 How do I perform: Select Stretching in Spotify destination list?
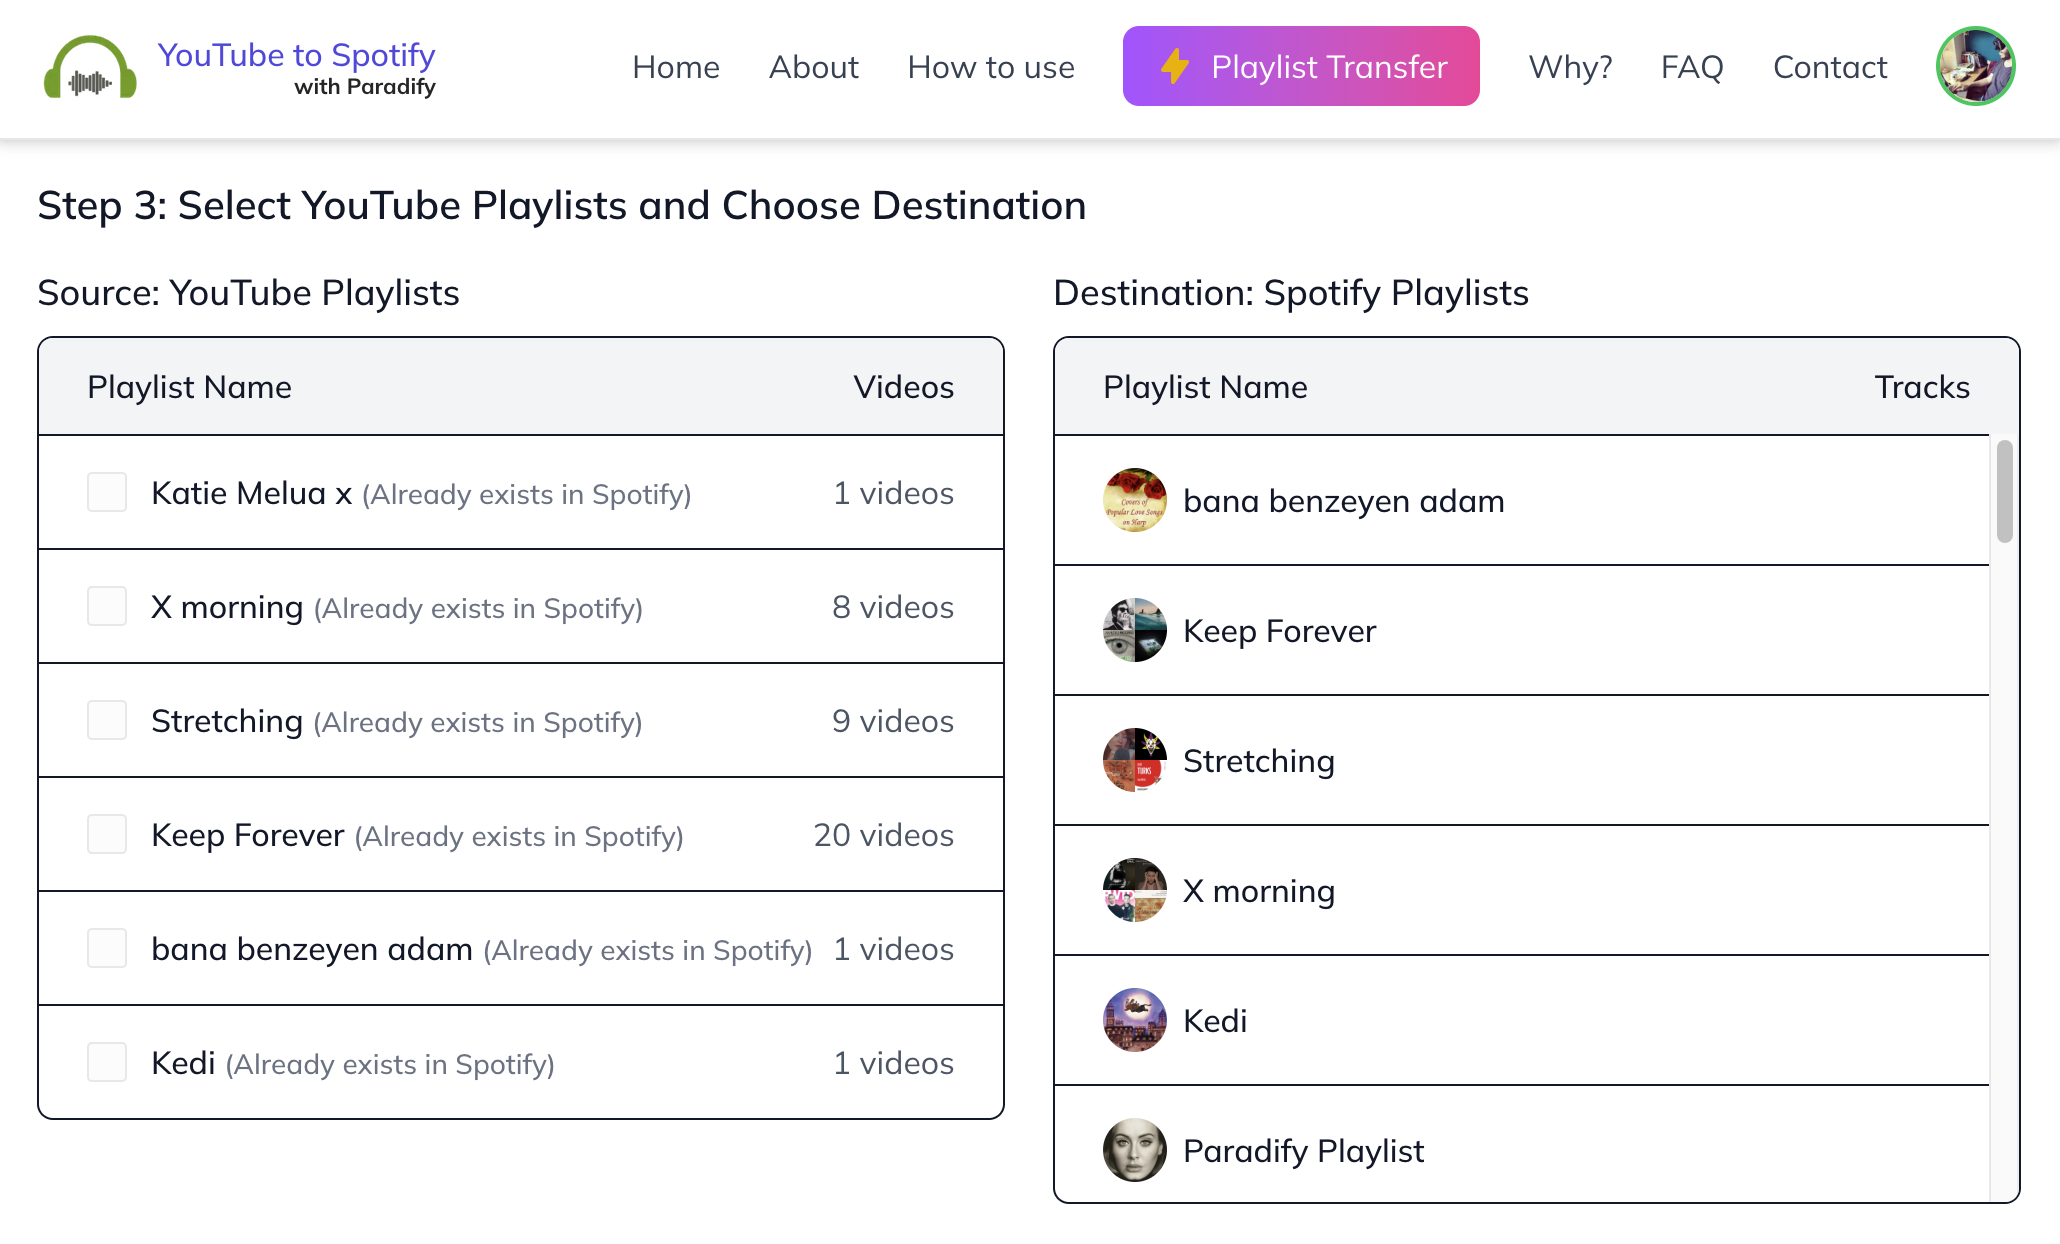click(x=1522, y=760)
